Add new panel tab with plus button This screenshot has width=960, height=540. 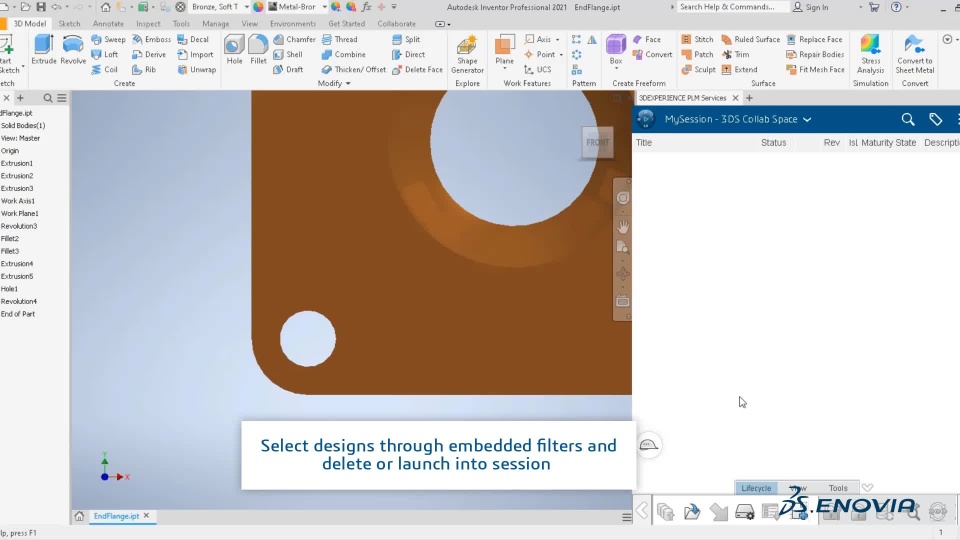[x=749, y=98]
